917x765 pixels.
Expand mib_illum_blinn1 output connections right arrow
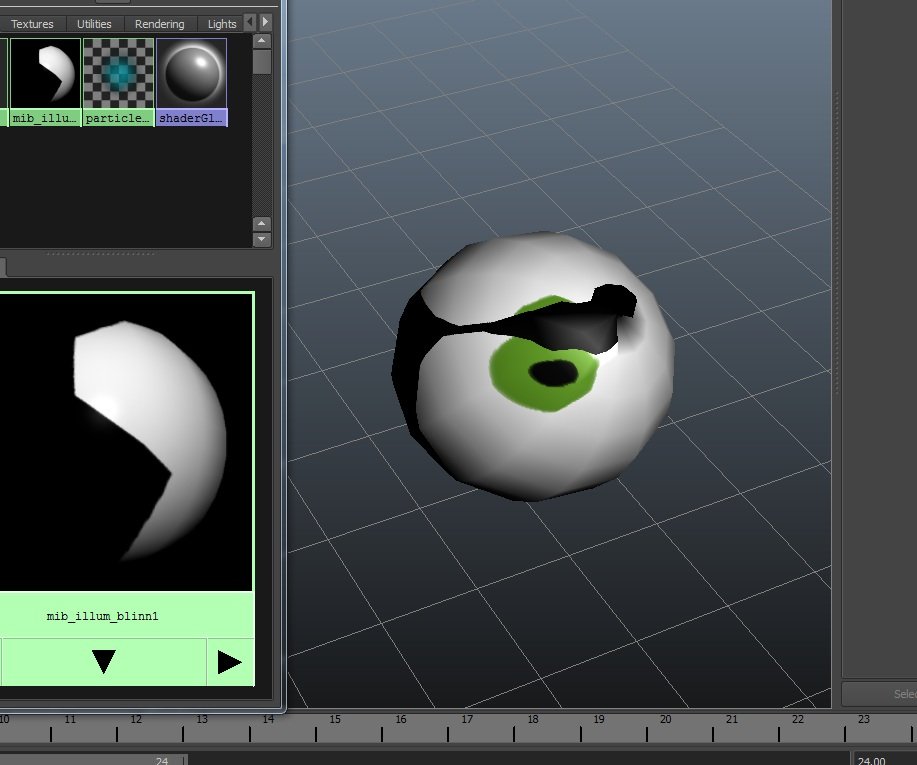pos(230,662)
